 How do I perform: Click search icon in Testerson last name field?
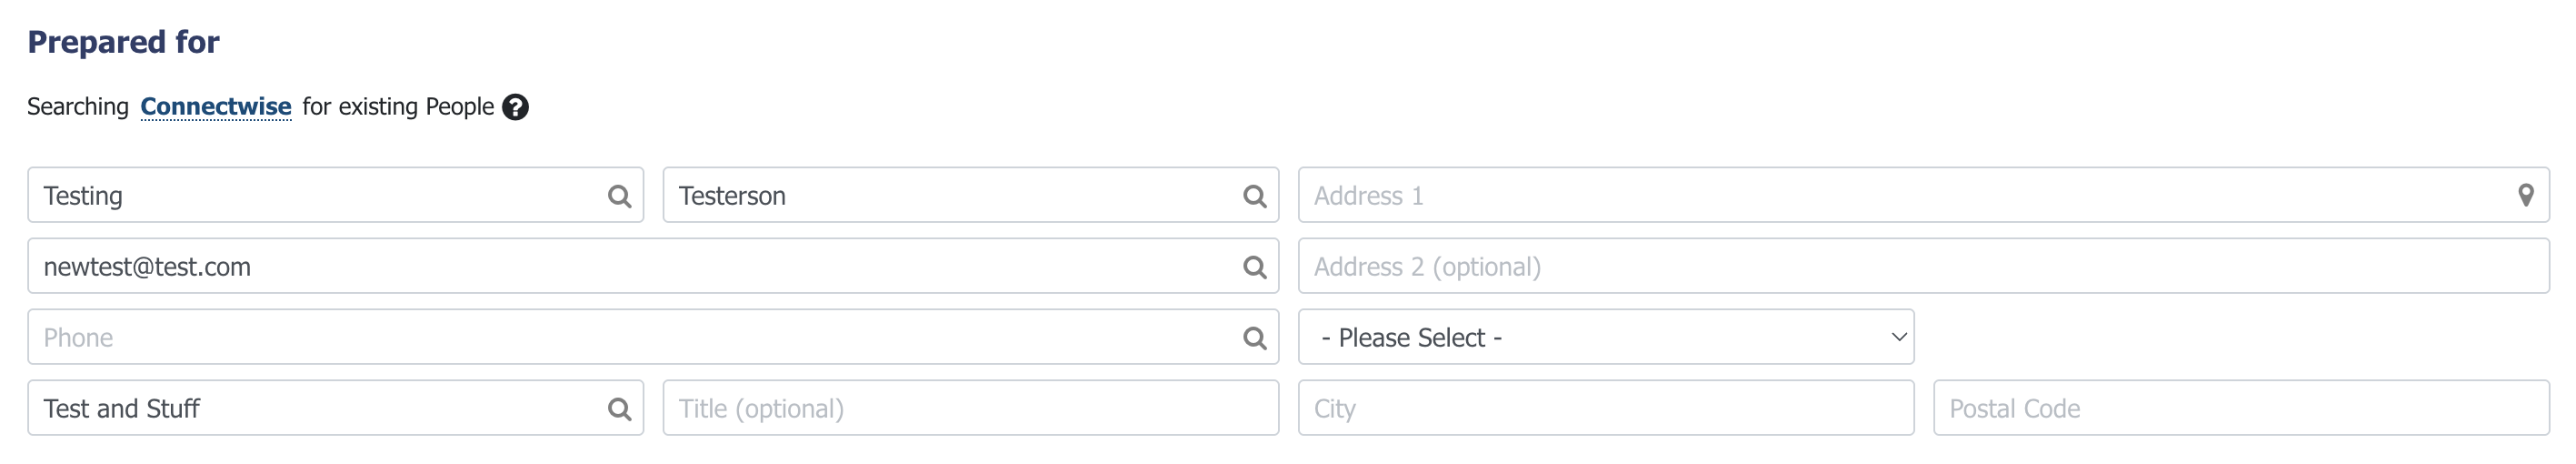tap(1254, 196)
